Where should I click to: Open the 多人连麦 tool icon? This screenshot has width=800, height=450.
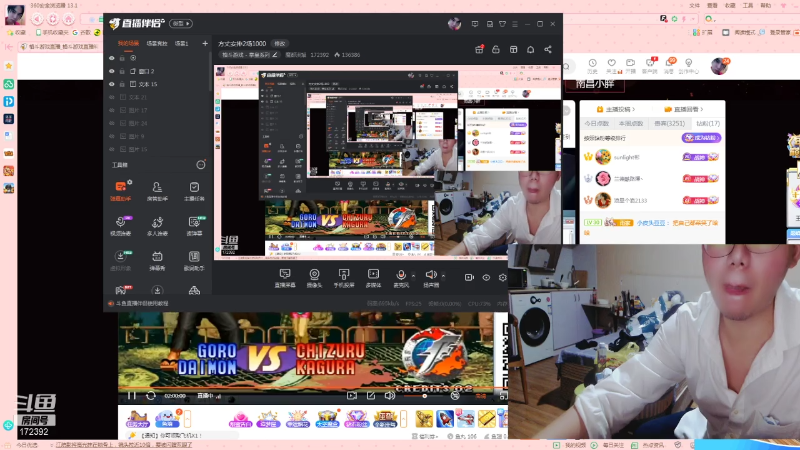point(157,226)
